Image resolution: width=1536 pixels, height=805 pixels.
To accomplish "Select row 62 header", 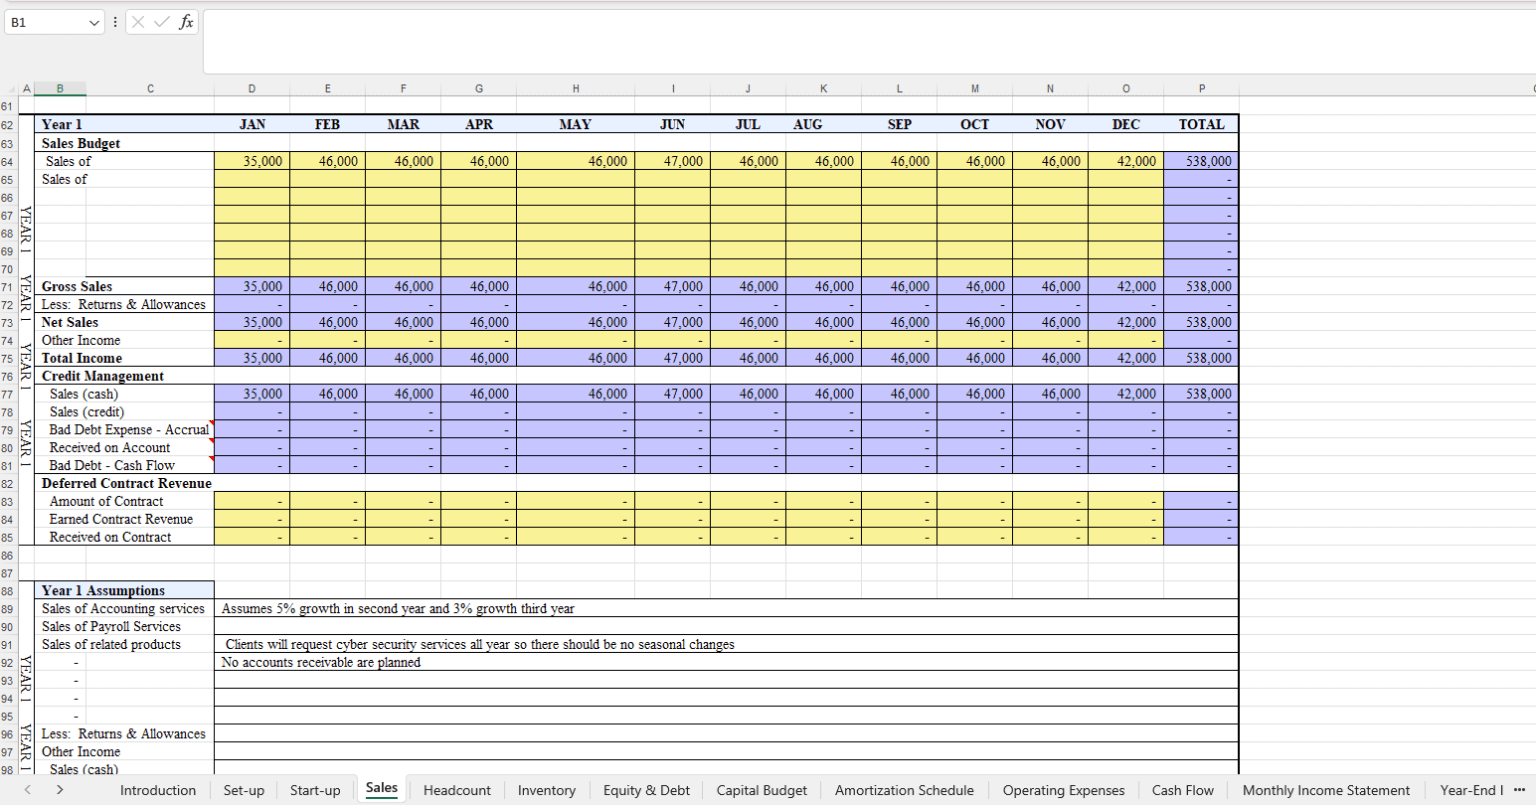I will [11, 124].
